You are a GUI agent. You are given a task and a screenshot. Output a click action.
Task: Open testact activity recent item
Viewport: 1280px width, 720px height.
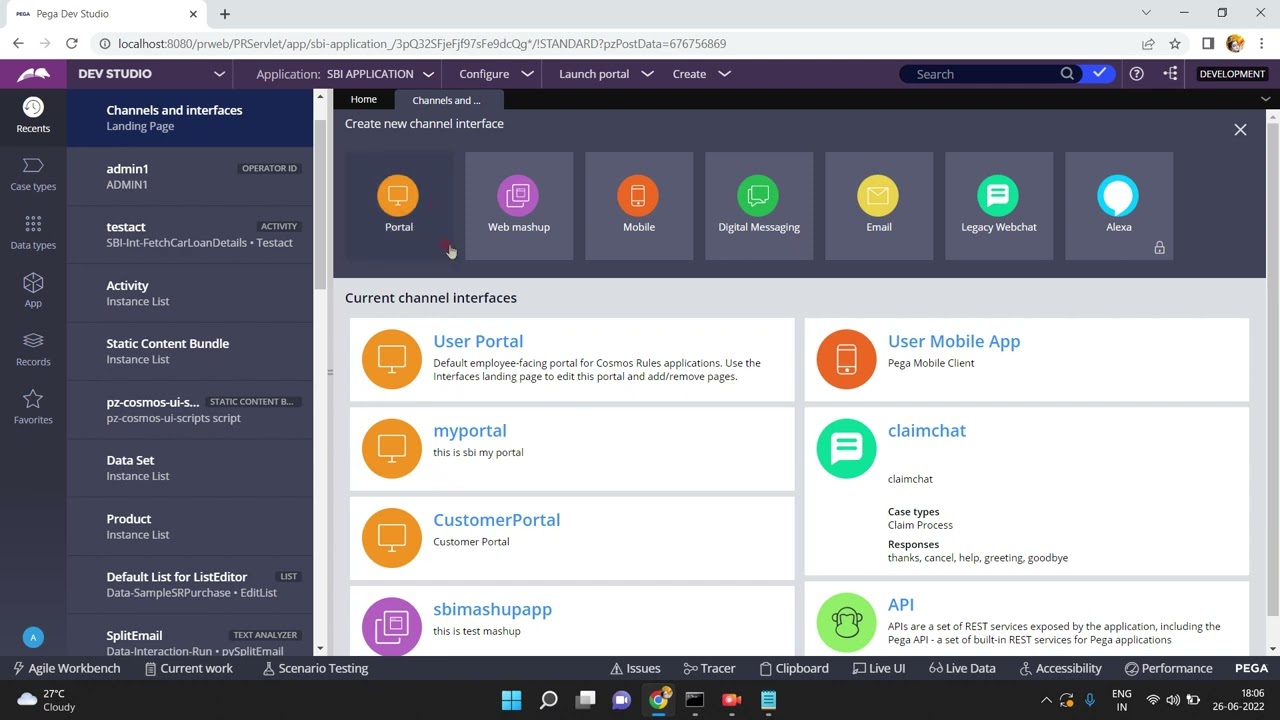pos(190,234)
